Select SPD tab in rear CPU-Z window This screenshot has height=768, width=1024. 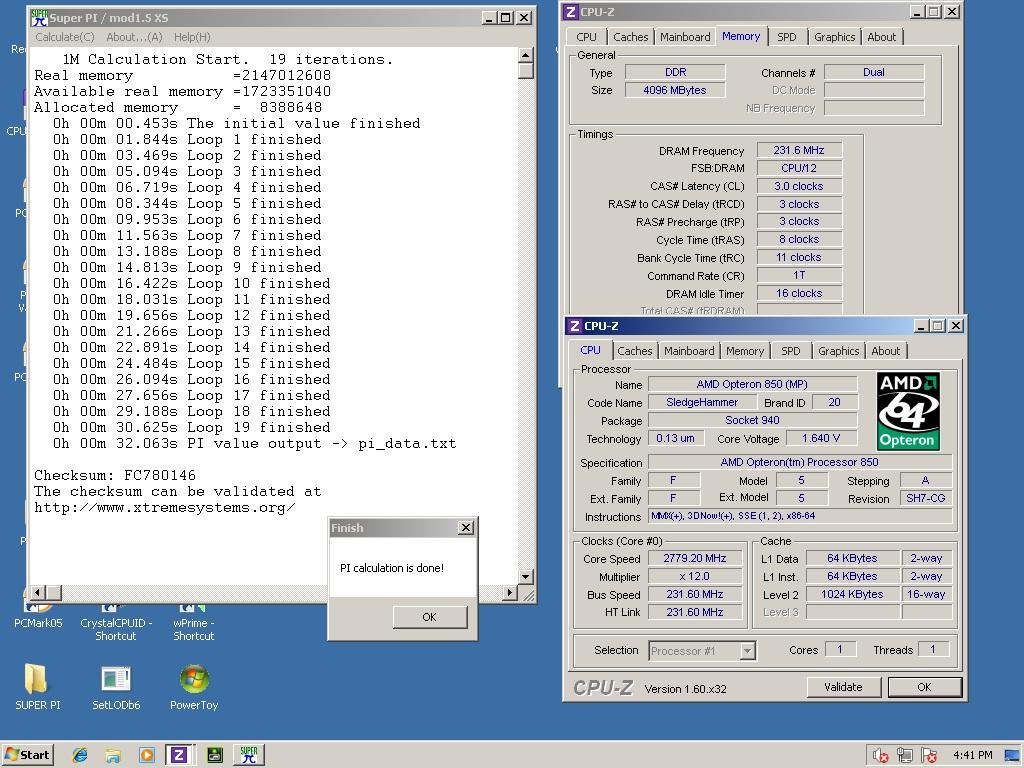[x=786, y=37]
